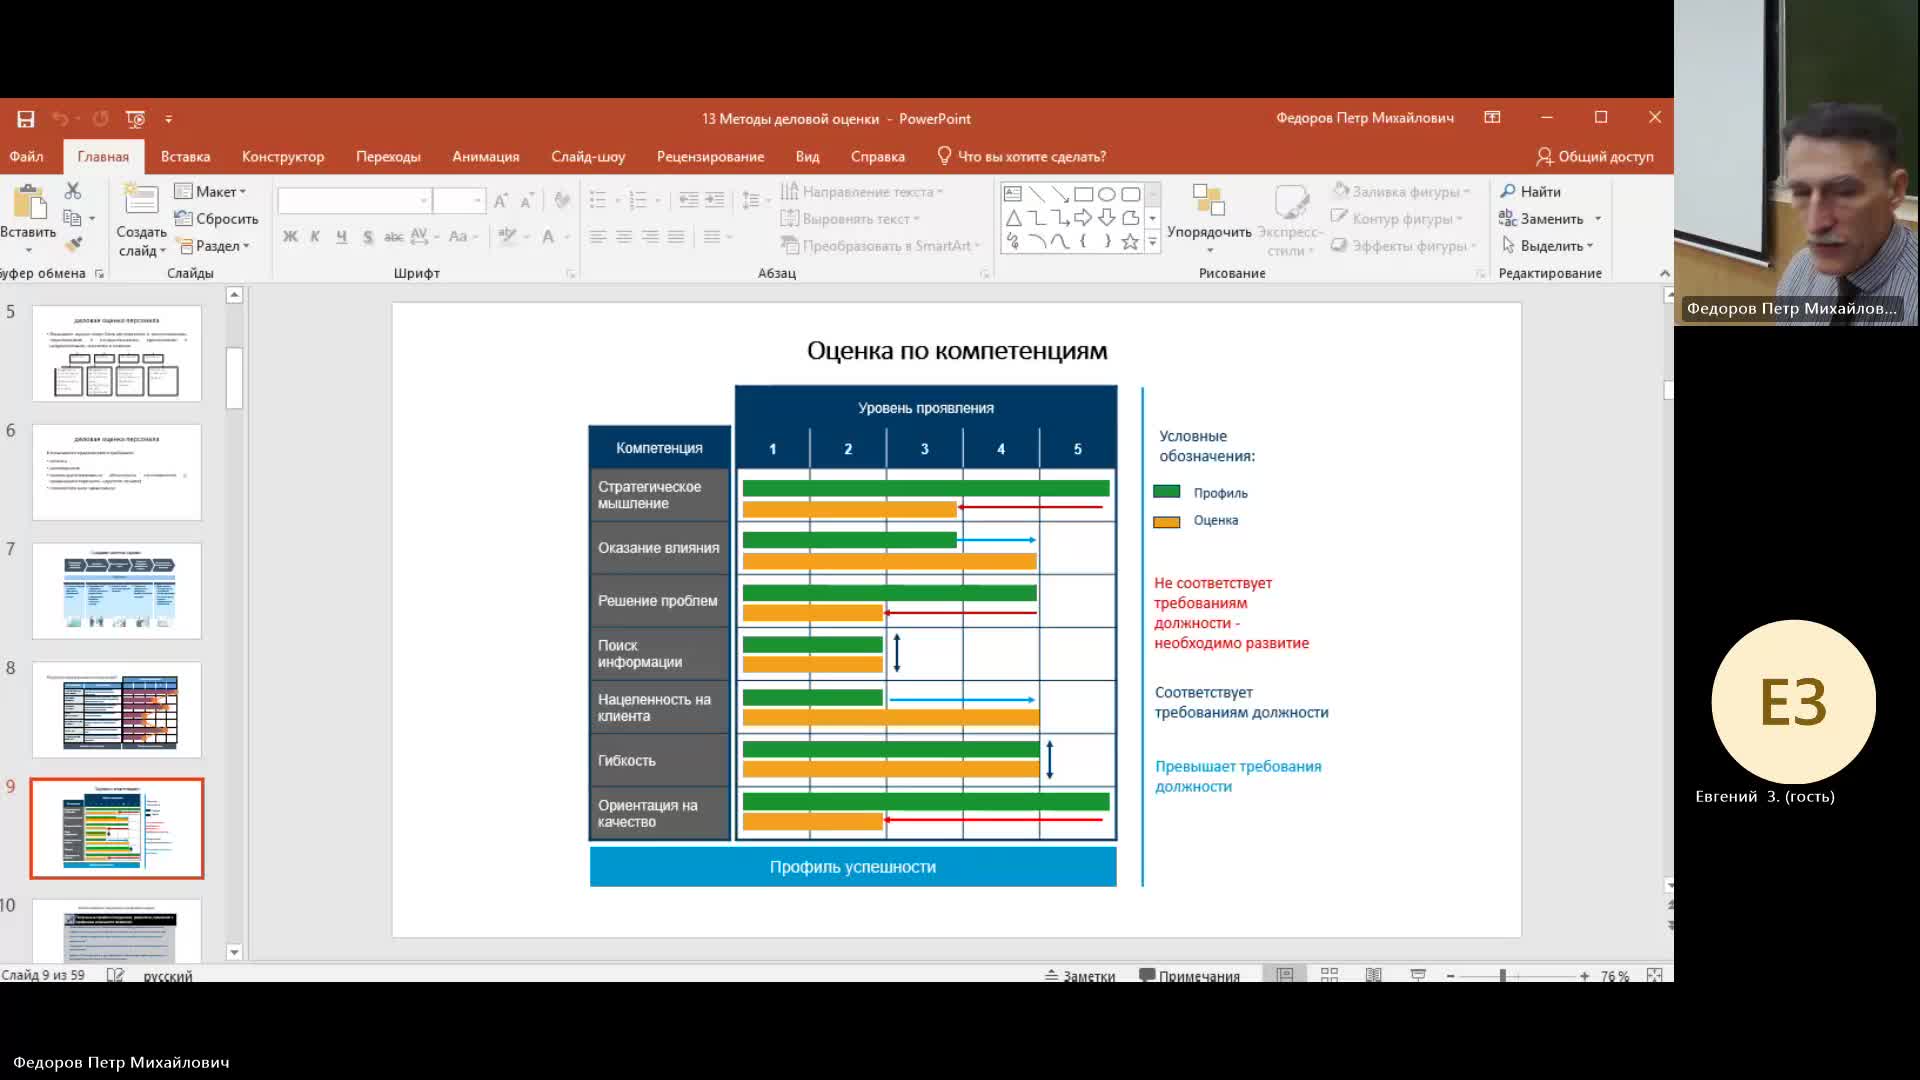Viewport: 1920px width, 1080px height.
Task: Toggle bold Ж formatting
Action: tap(290, 237)
